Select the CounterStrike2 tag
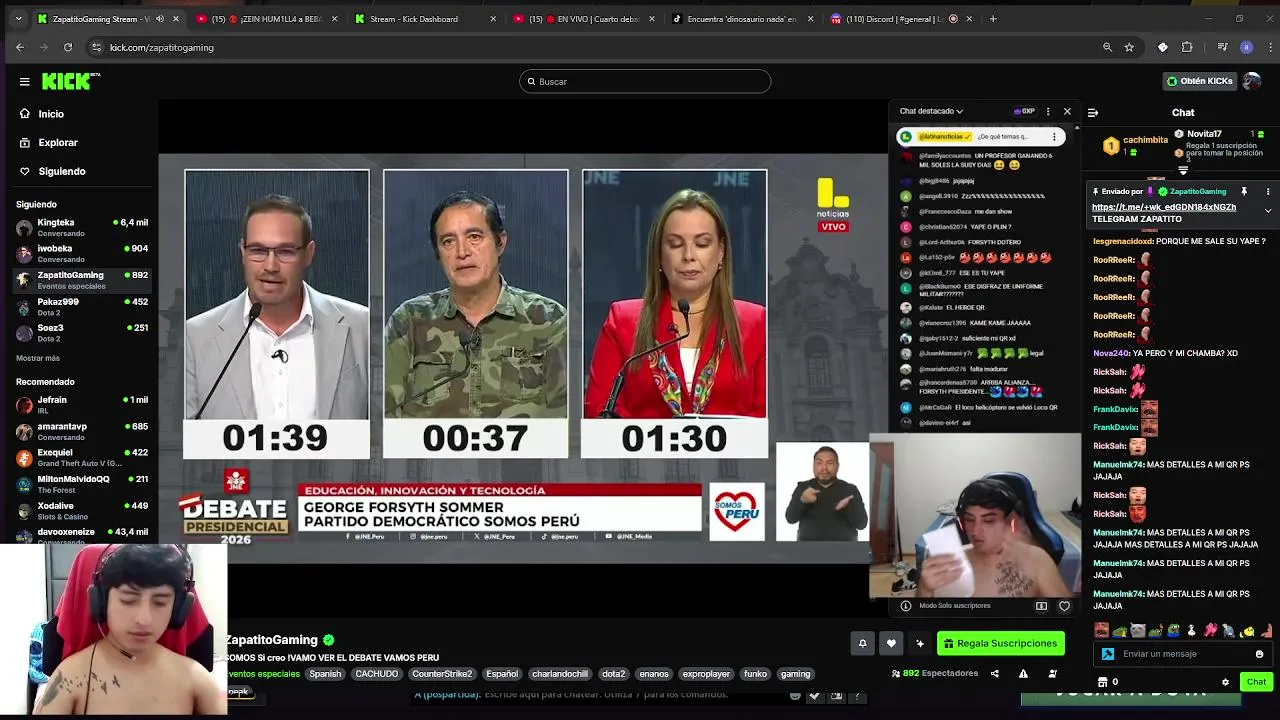Screen dimensions: 1280x720 (442, 674)
